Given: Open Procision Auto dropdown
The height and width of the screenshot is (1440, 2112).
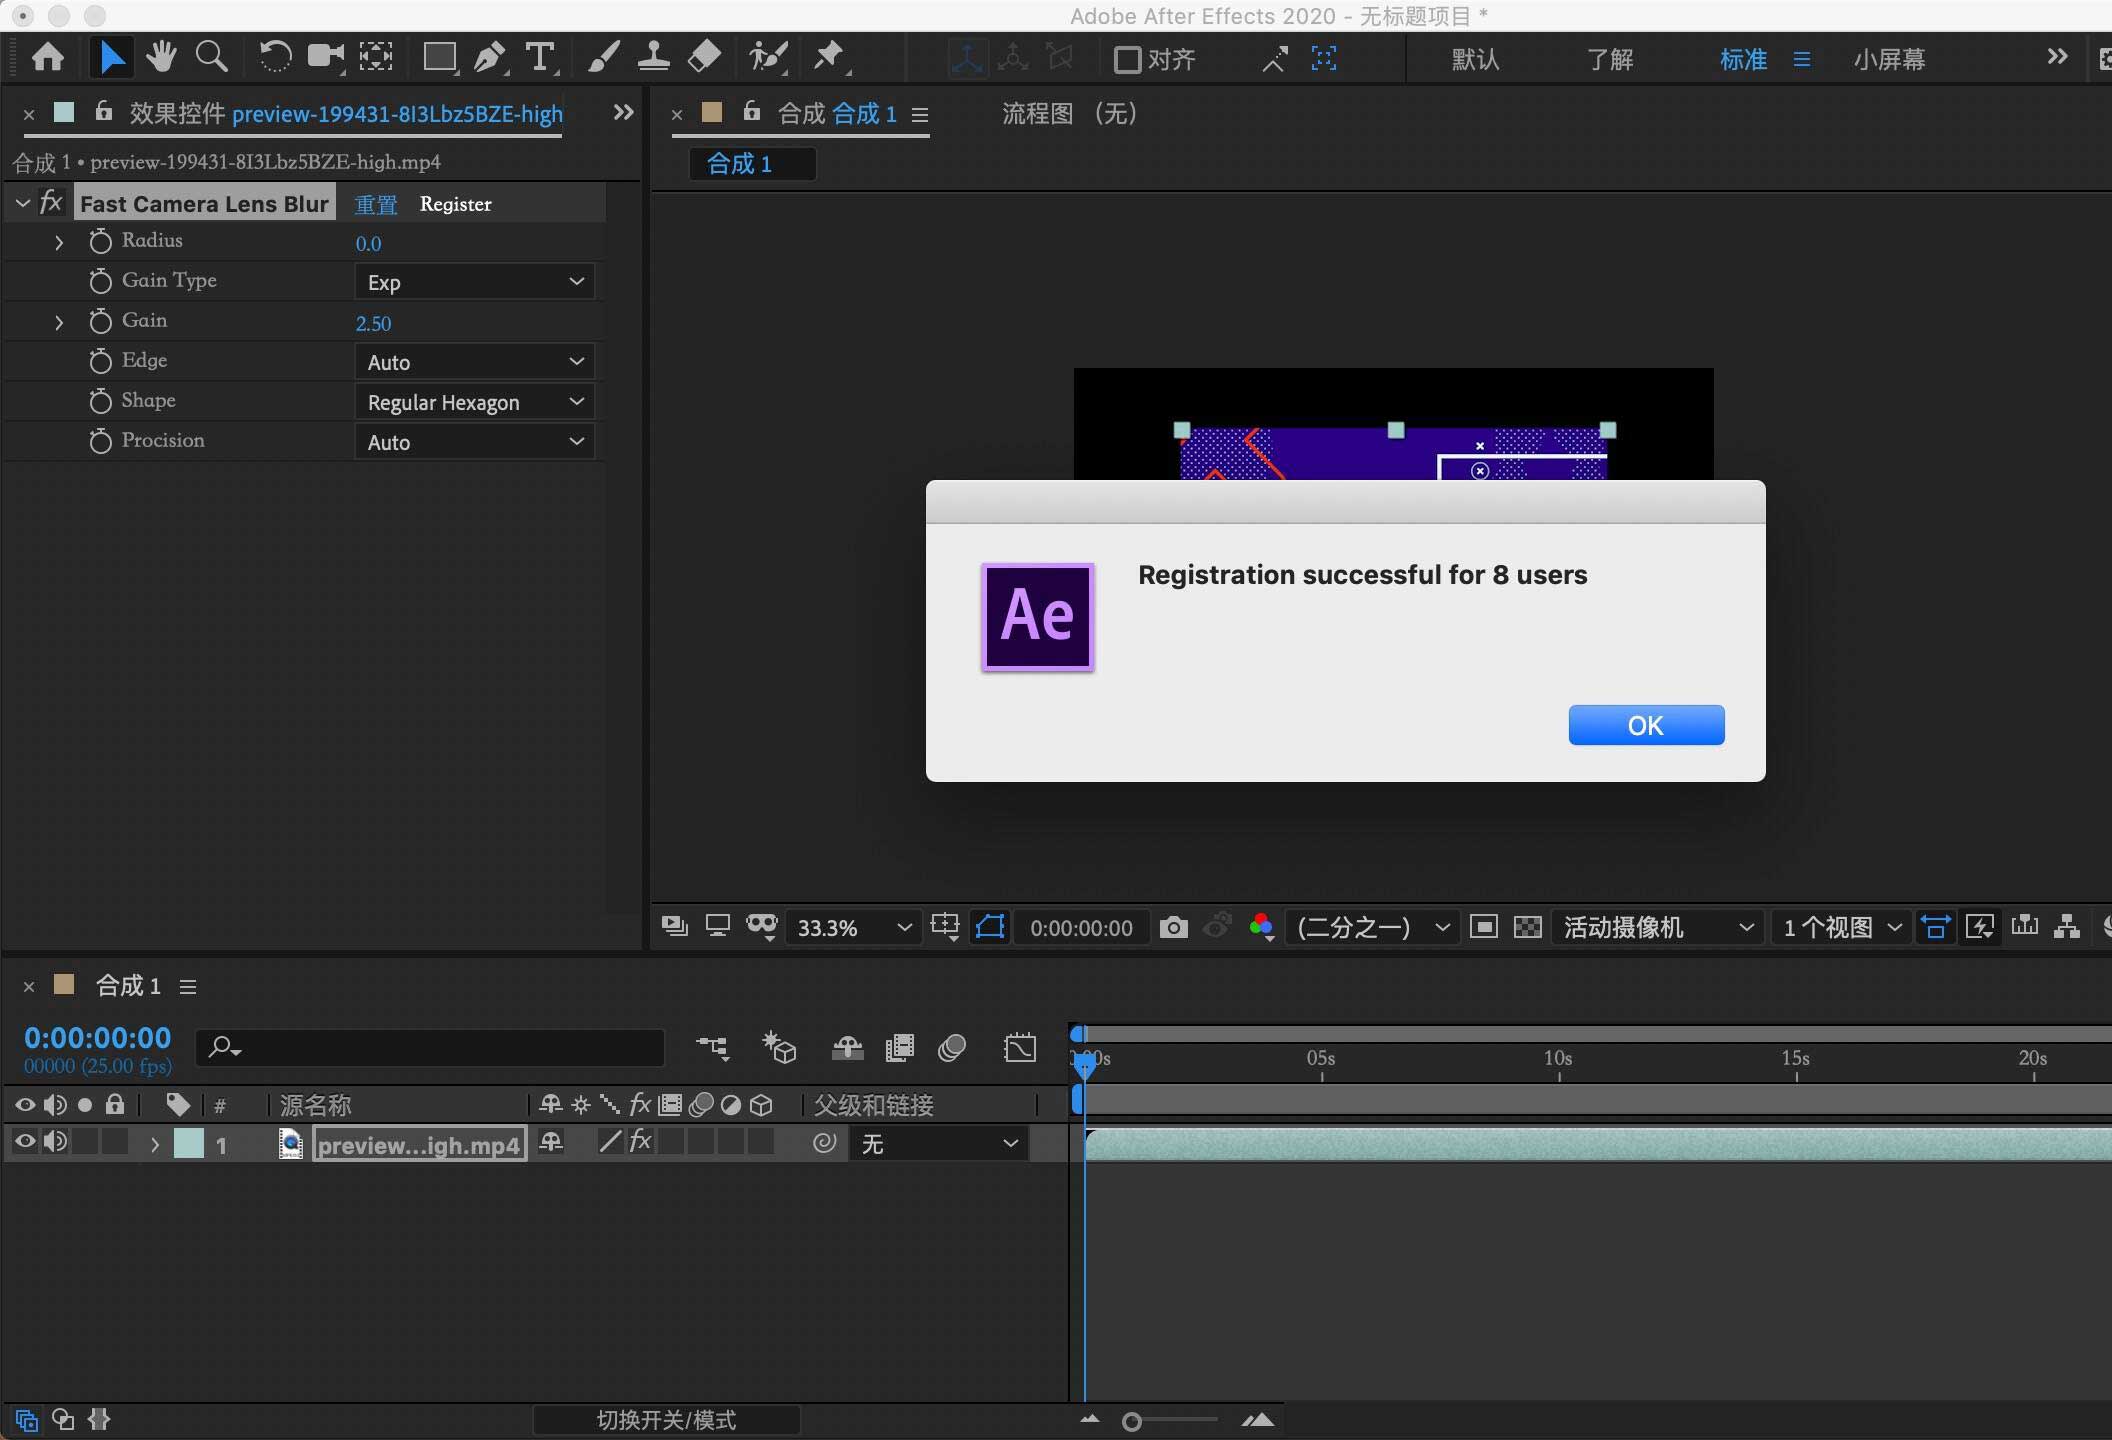Looking at the screenshot, I should 475,442.
